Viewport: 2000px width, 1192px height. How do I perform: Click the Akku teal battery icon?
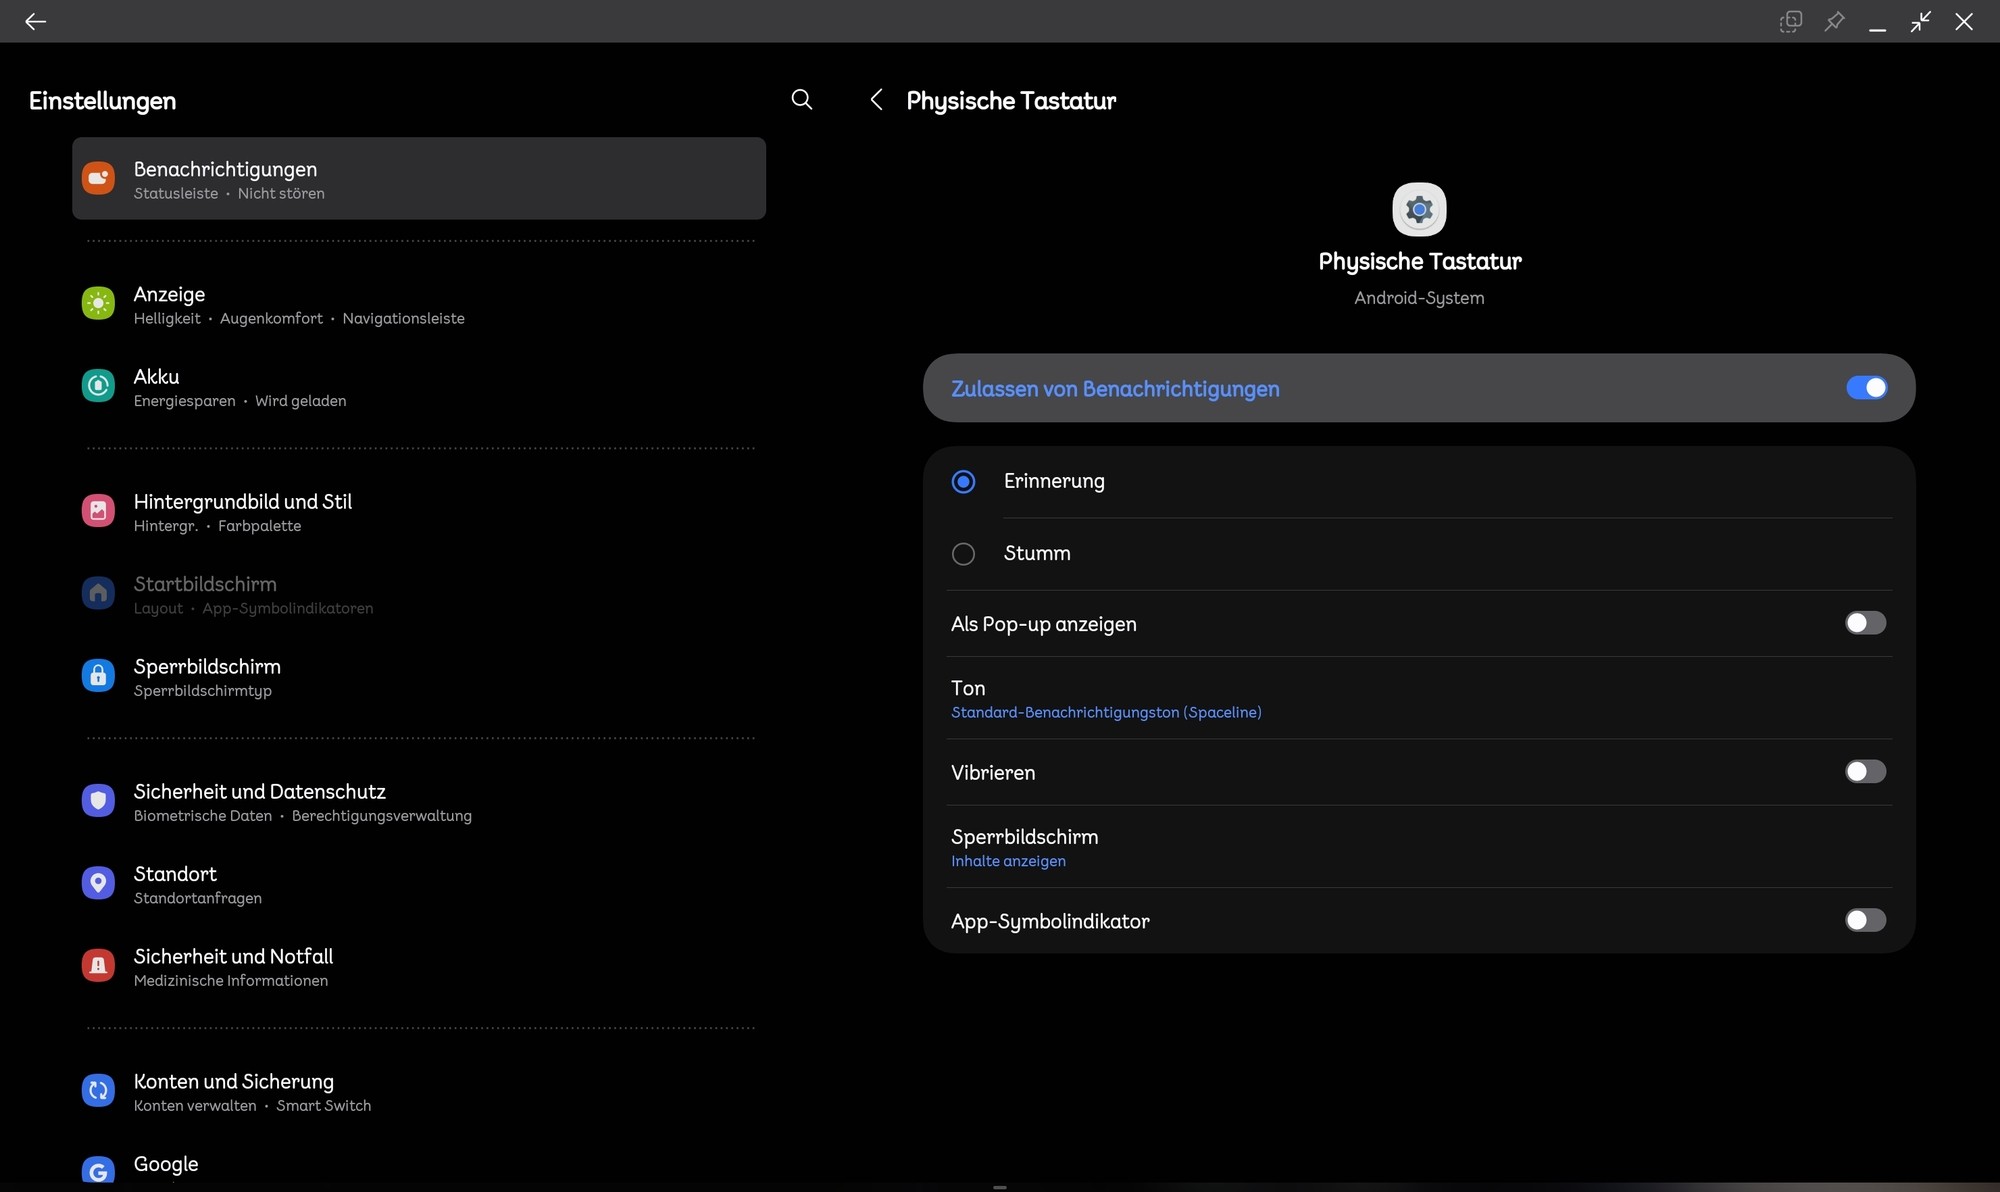[98, 385]
